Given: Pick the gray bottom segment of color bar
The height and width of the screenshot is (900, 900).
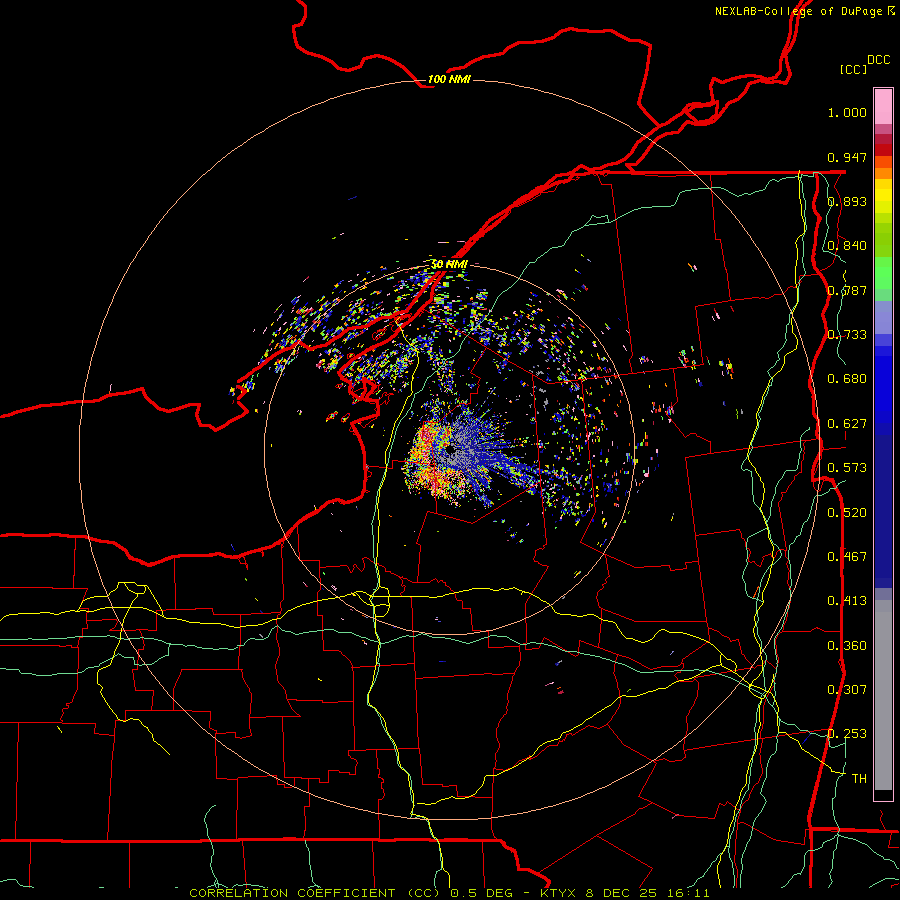Looking at the screenshot, I should [x=883, y=695].
